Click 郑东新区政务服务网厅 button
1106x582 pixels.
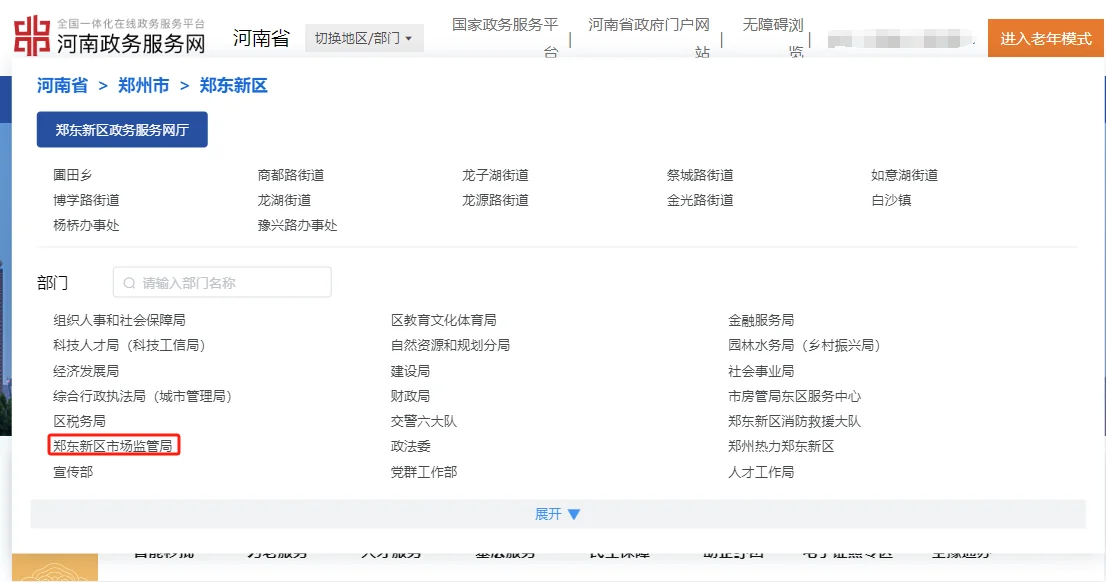point(122,130)
